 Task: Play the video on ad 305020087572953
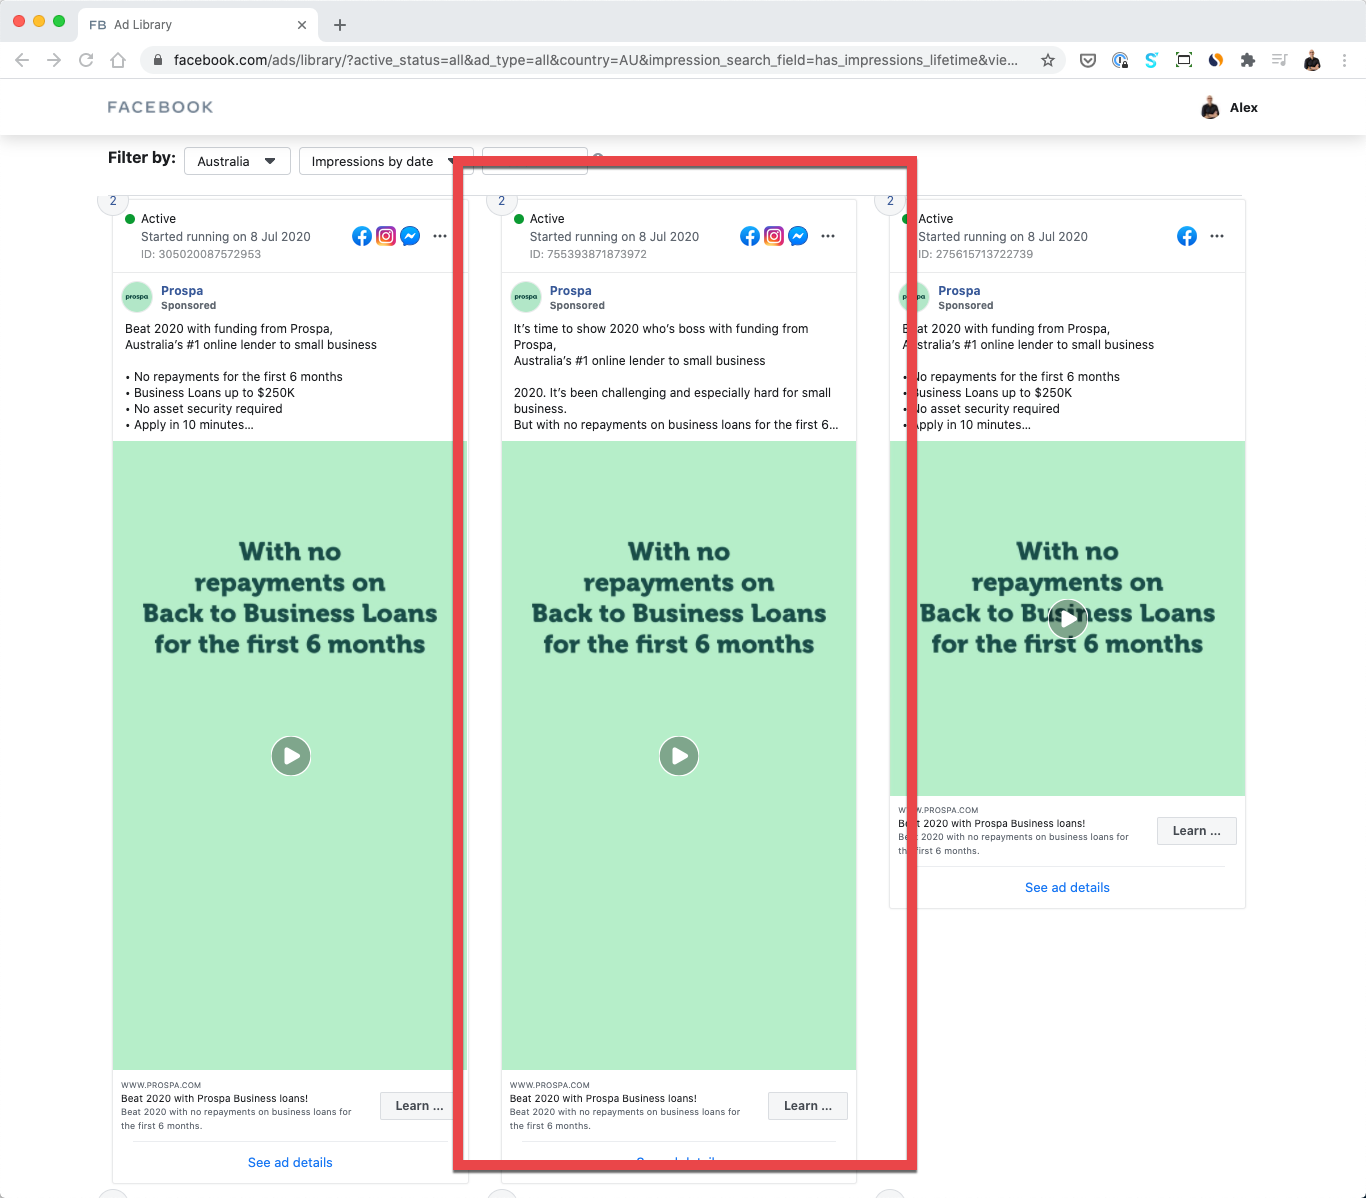(x=291, y=756)
